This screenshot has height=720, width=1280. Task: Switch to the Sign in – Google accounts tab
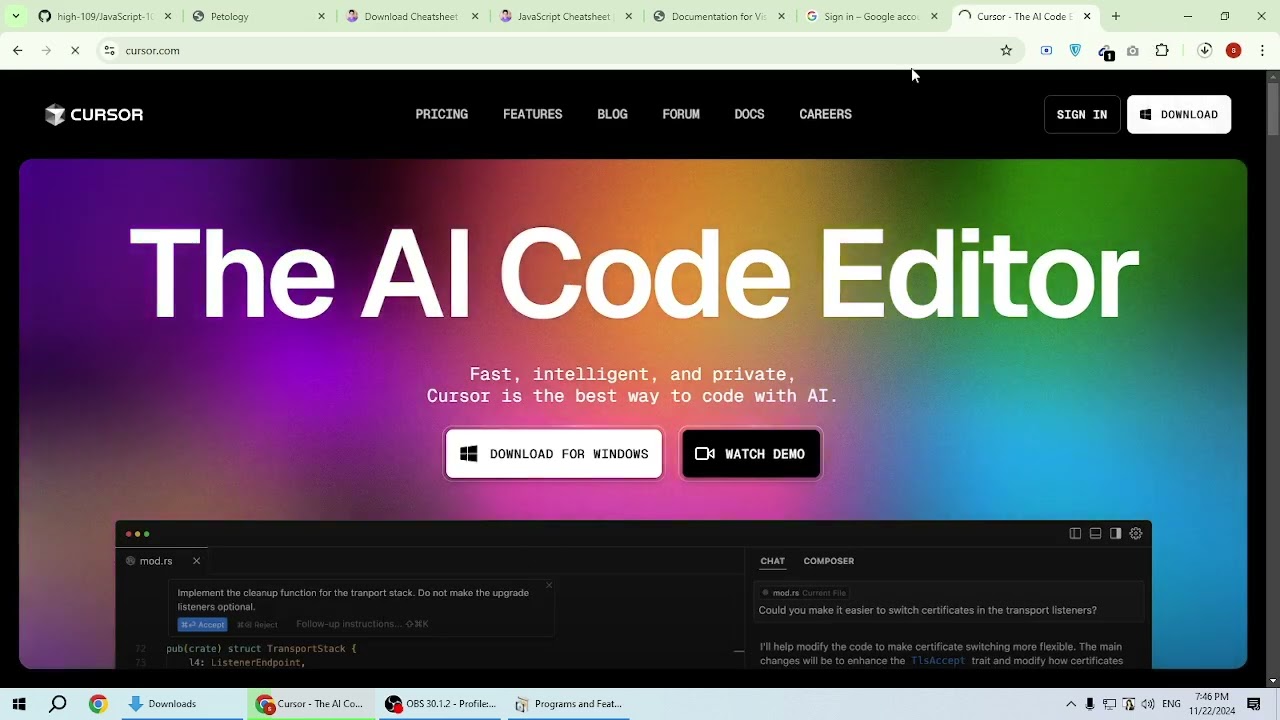(873, 16)
